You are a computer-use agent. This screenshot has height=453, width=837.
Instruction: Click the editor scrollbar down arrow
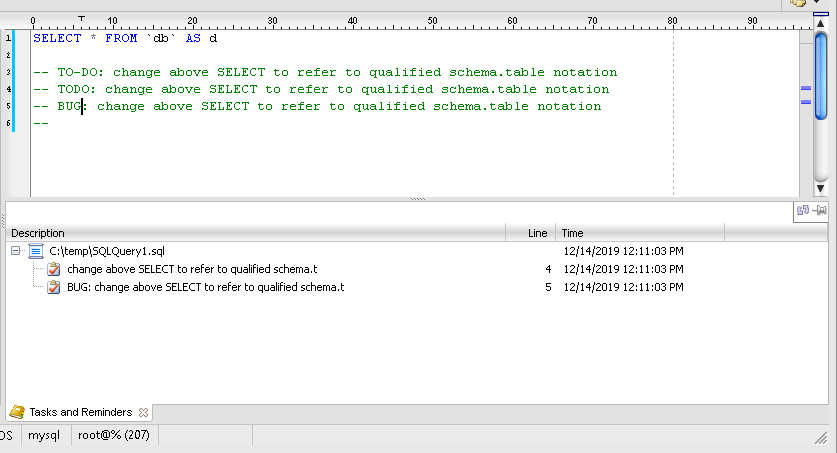(x=820, y=188)
